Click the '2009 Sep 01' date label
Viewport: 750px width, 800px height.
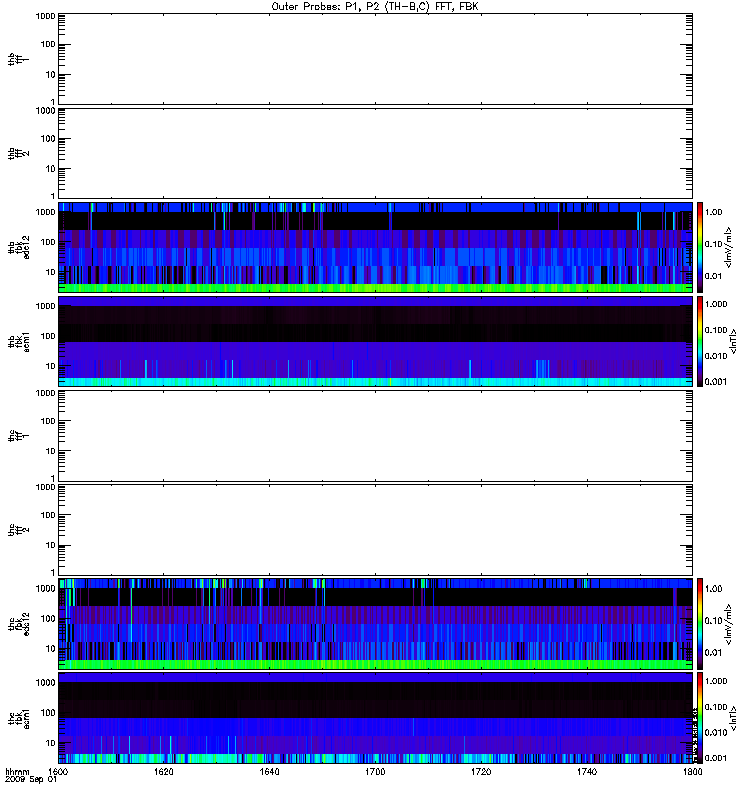30,780
